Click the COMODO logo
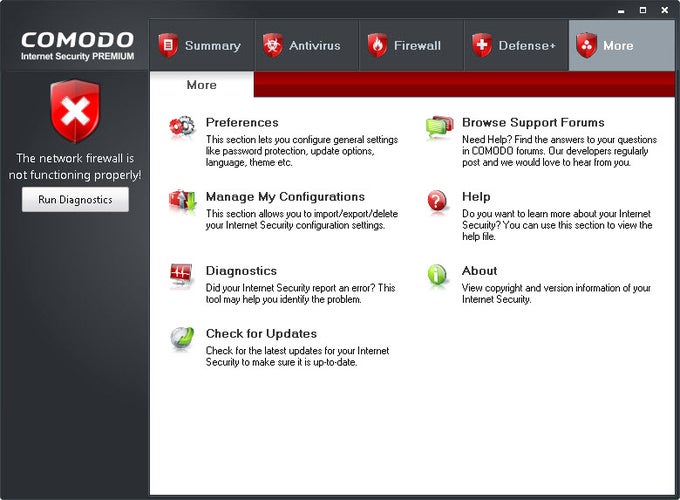 tap(77, 45)
